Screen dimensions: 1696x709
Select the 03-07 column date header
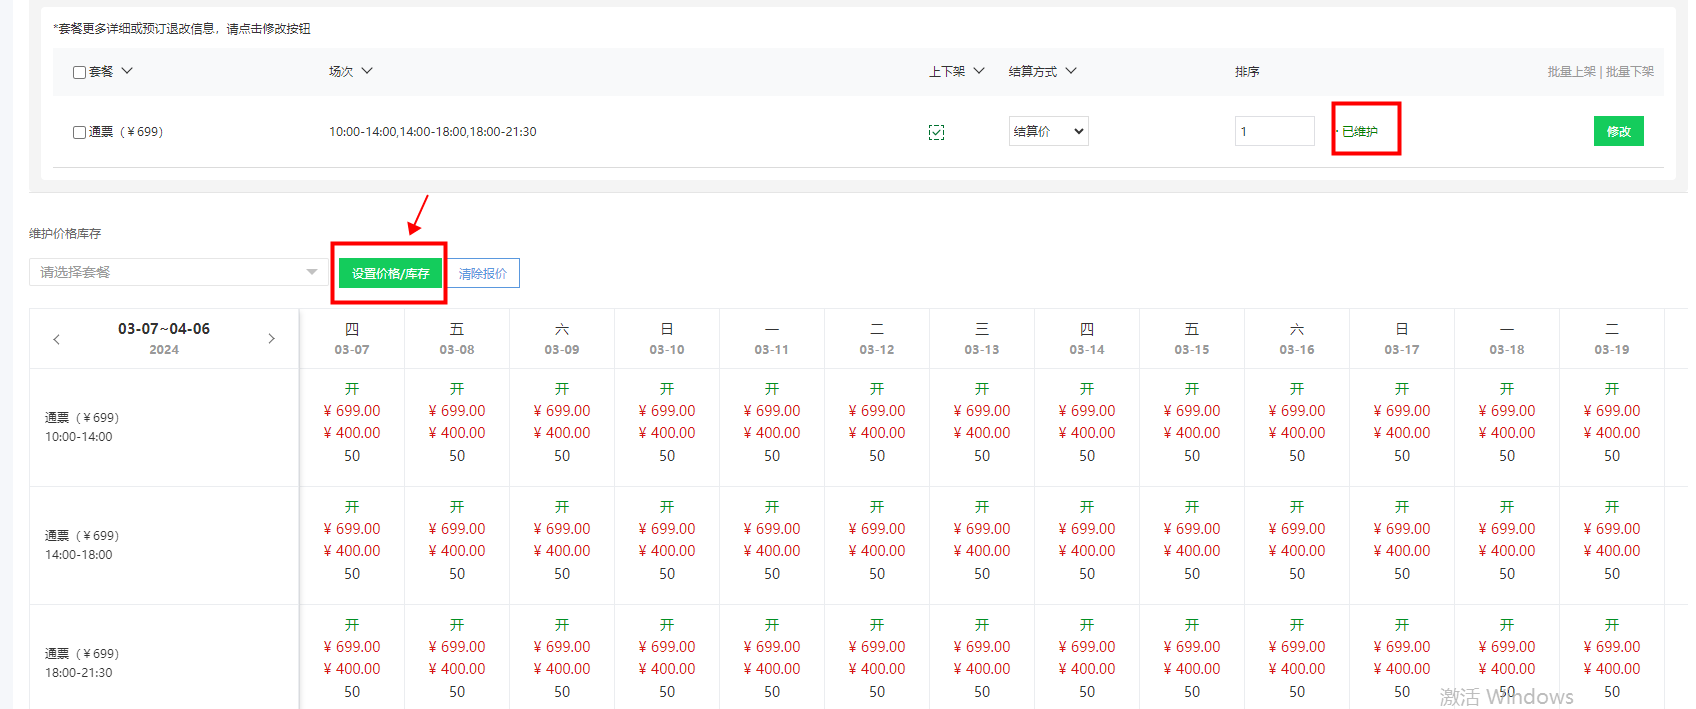pos(352,339)
